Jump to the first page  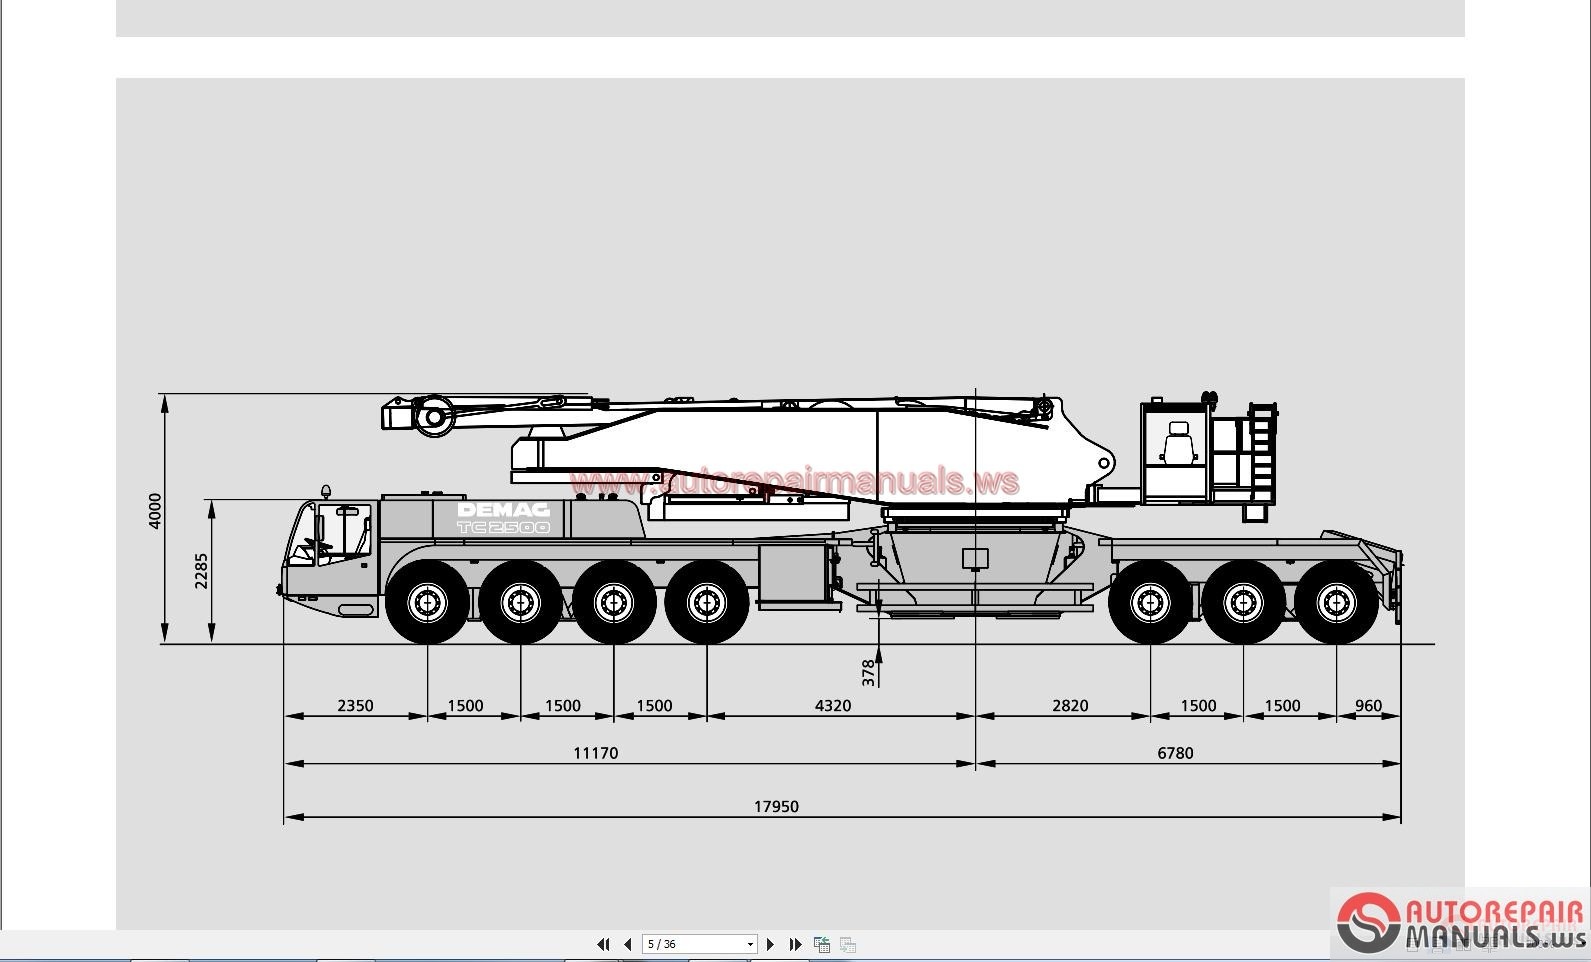pos(603,944)
